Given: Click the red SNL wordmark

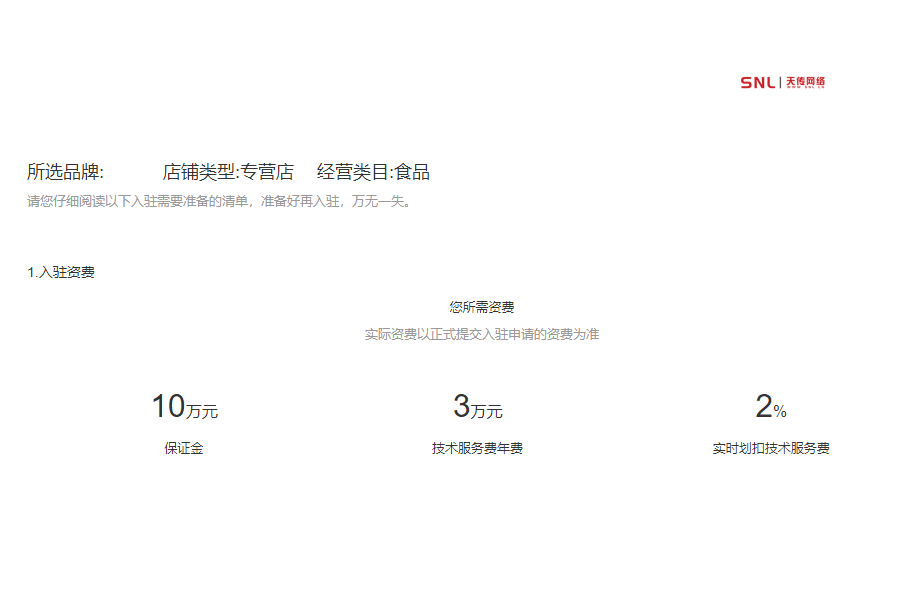Looking at the screenshot, I should [757, 82].
